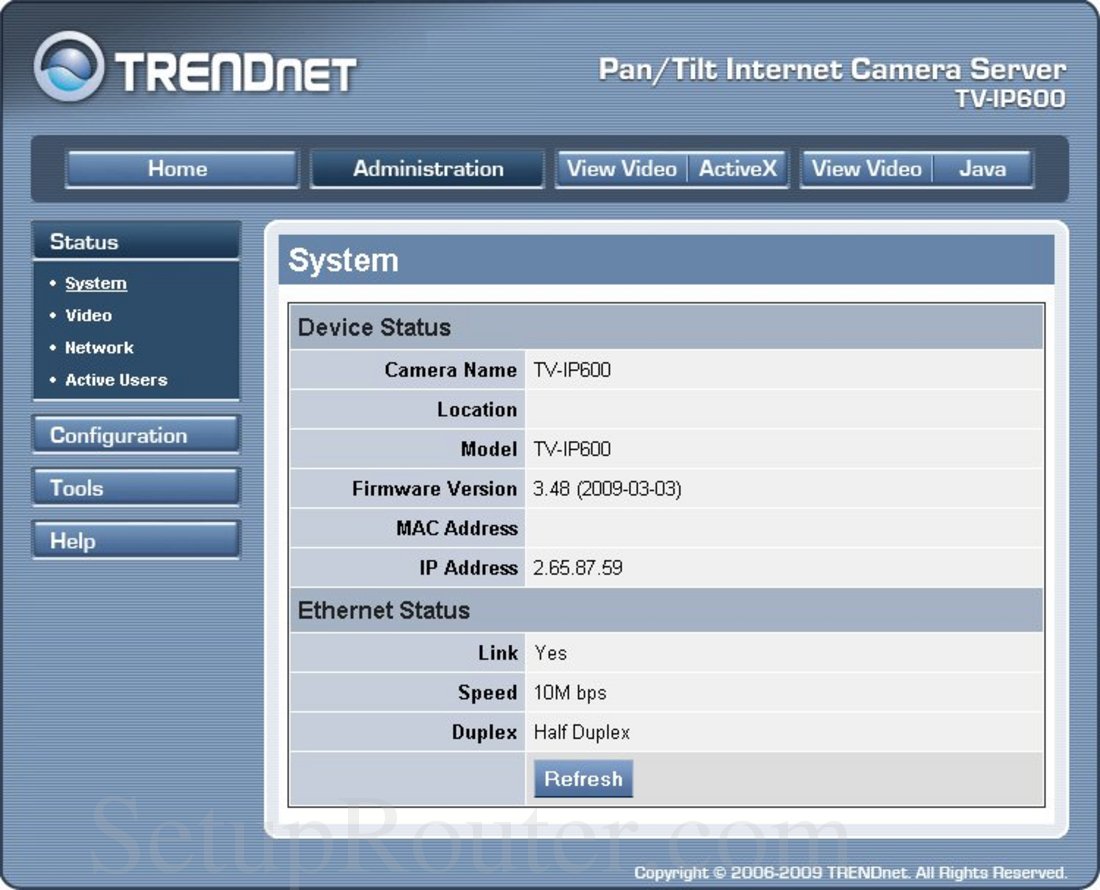Select the IP address 2.65.87.59

[x=577, y=568]
